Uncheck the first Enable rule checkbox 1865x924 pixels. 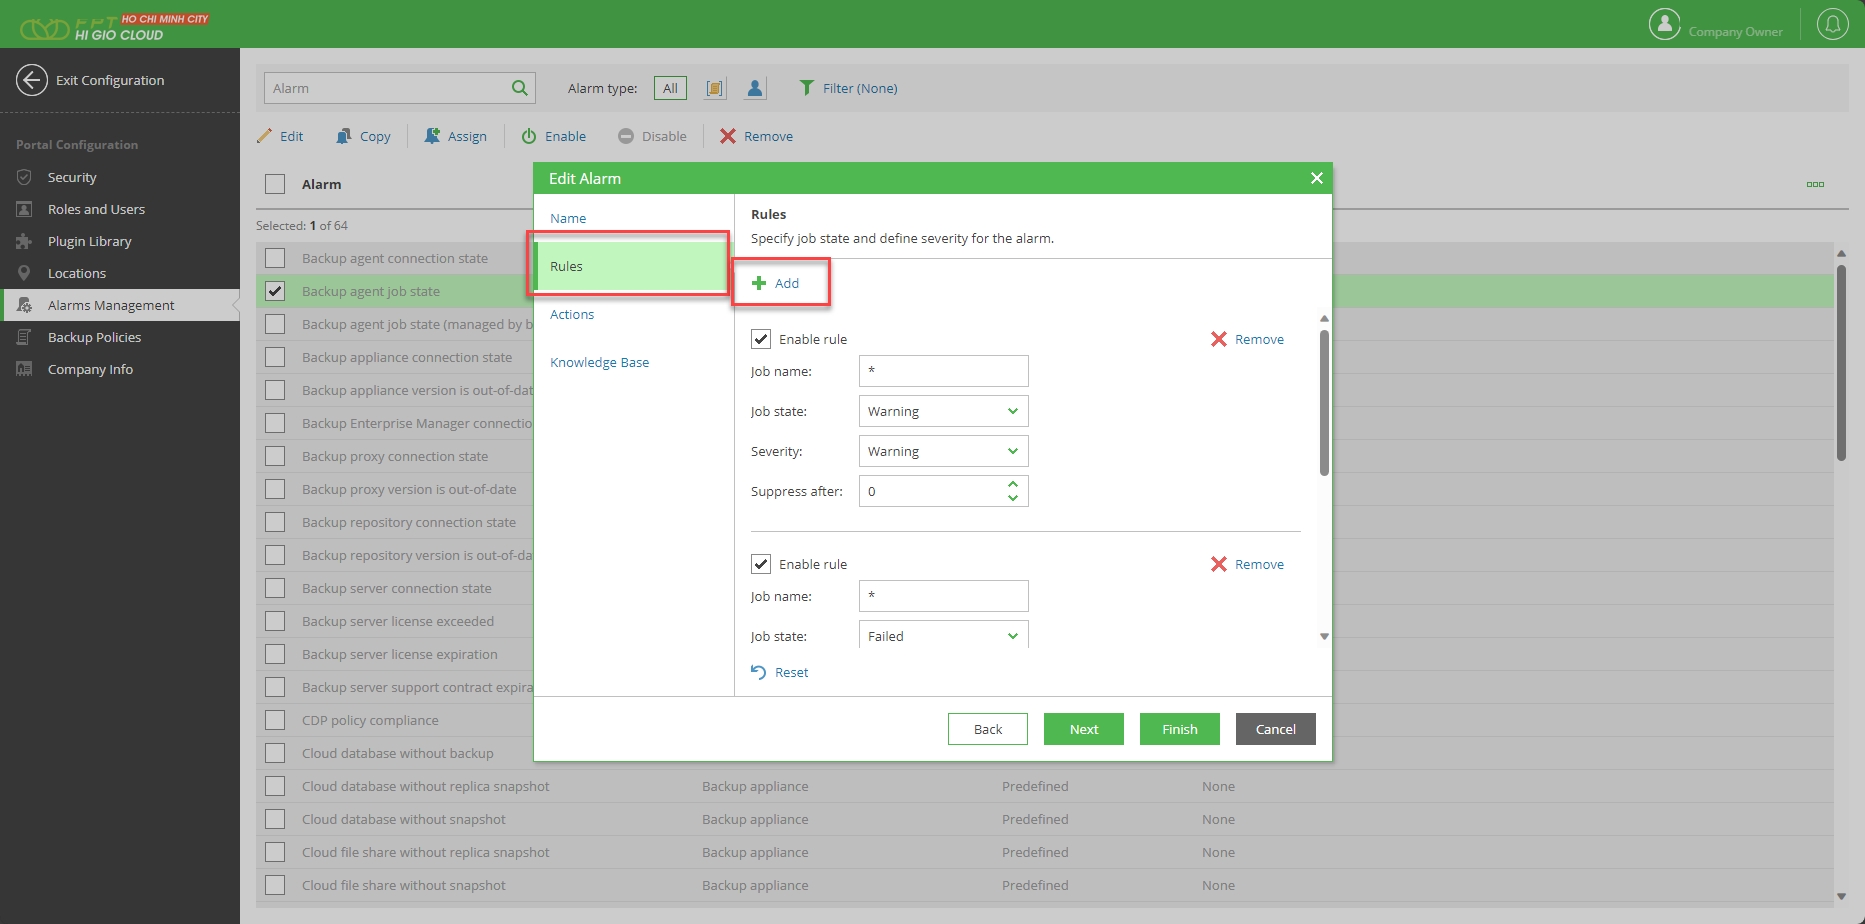pos(761,339)
